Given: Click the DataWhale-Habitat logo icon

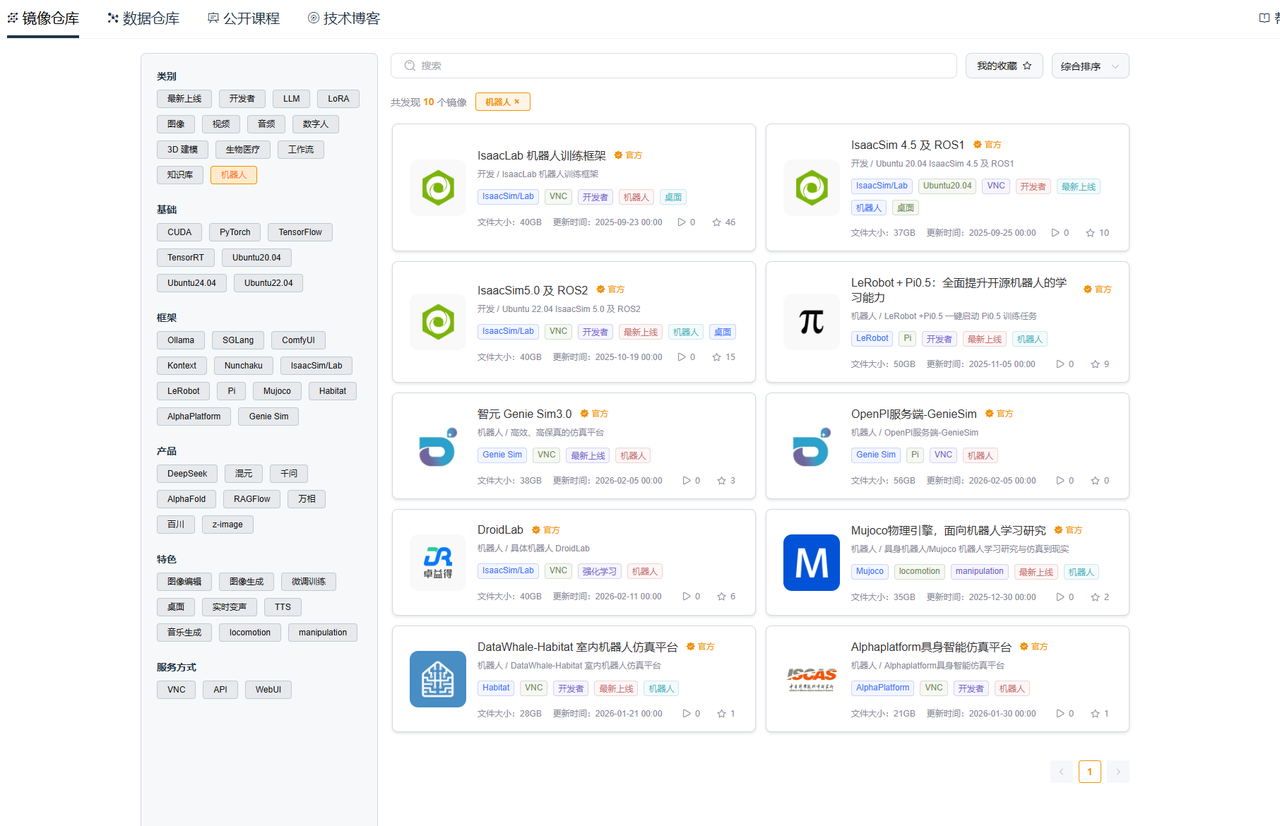Looking at the screenshot, I should (438, 679).
